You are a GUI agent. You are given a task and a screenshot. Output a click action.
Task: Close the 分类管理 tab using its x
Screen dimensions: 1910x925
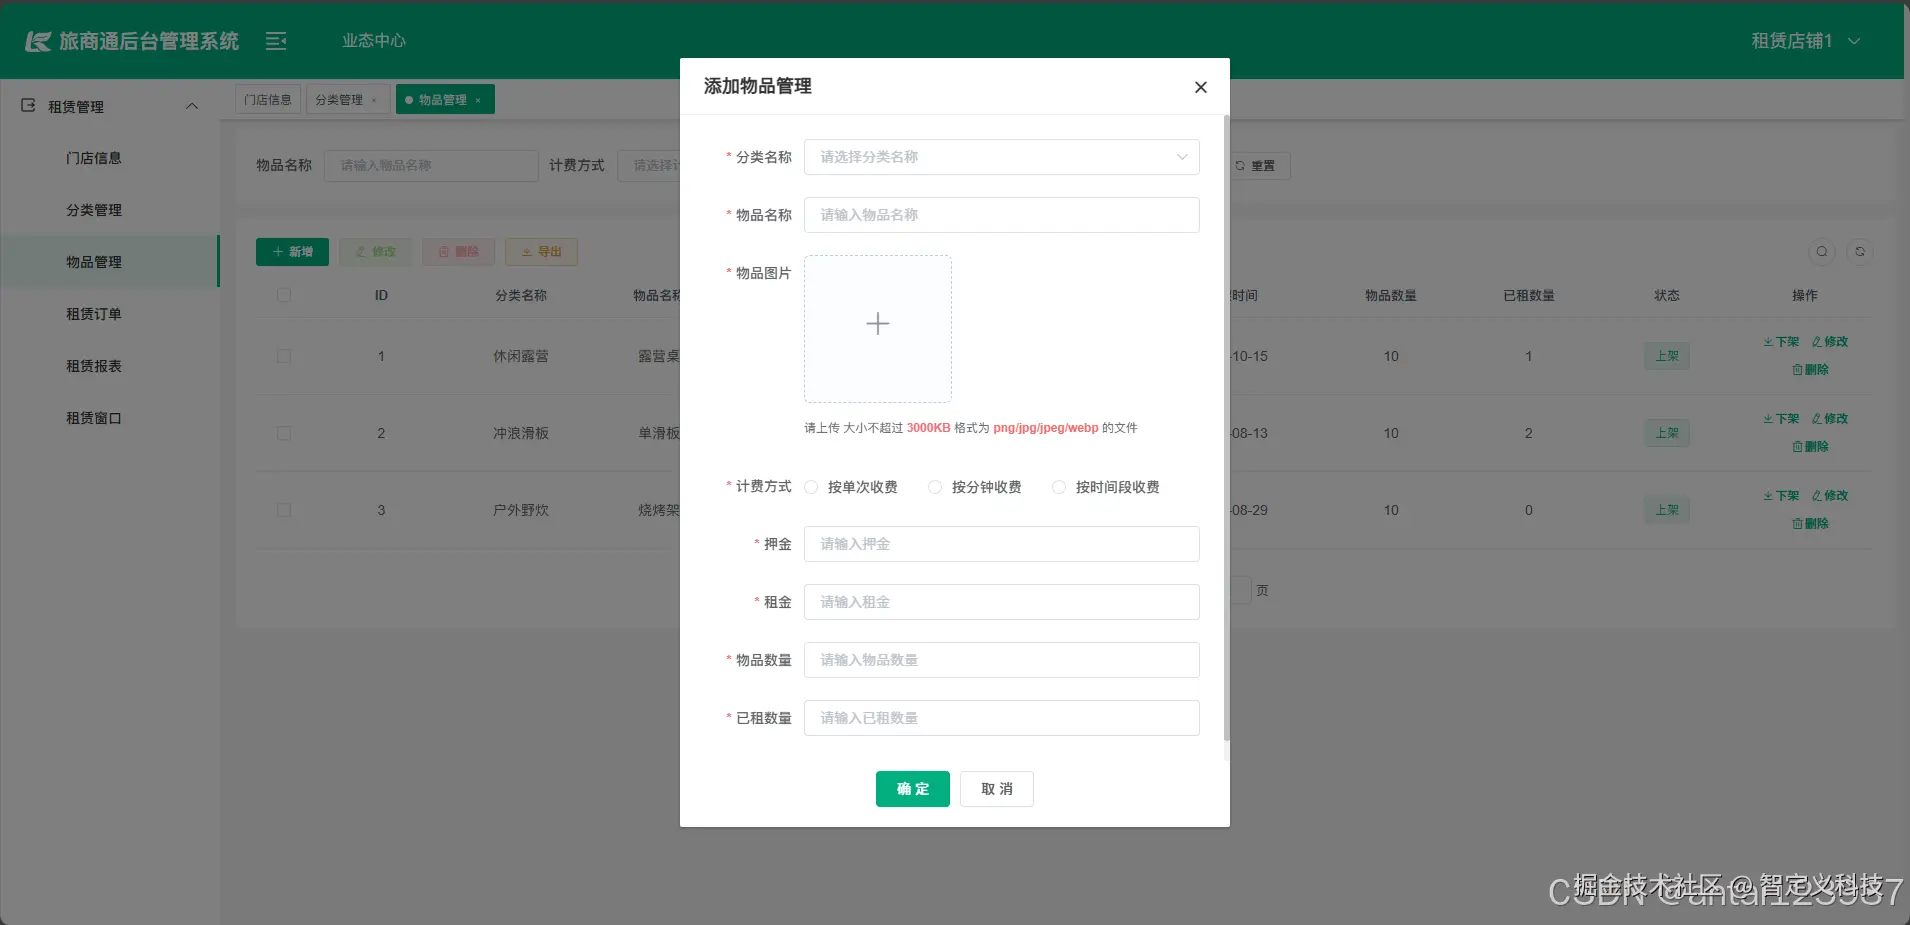pyautogui.click(x=374, y=100)
